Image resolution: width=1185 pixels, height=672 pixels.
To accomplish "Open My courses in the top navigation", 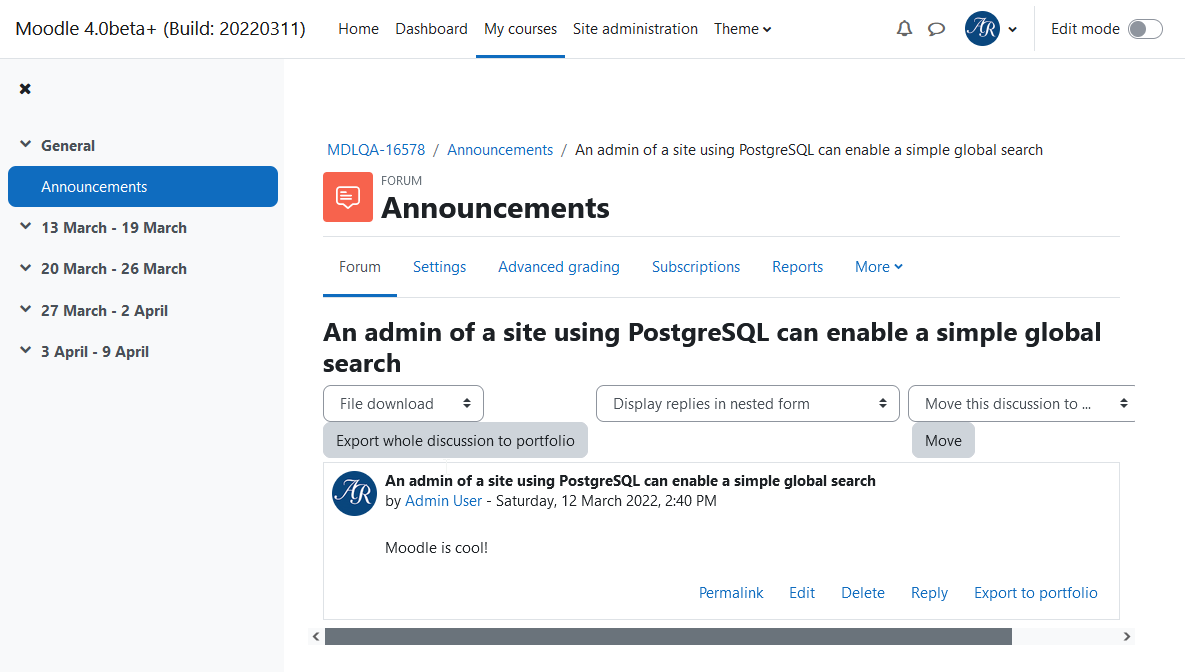I will click(521, 29).
